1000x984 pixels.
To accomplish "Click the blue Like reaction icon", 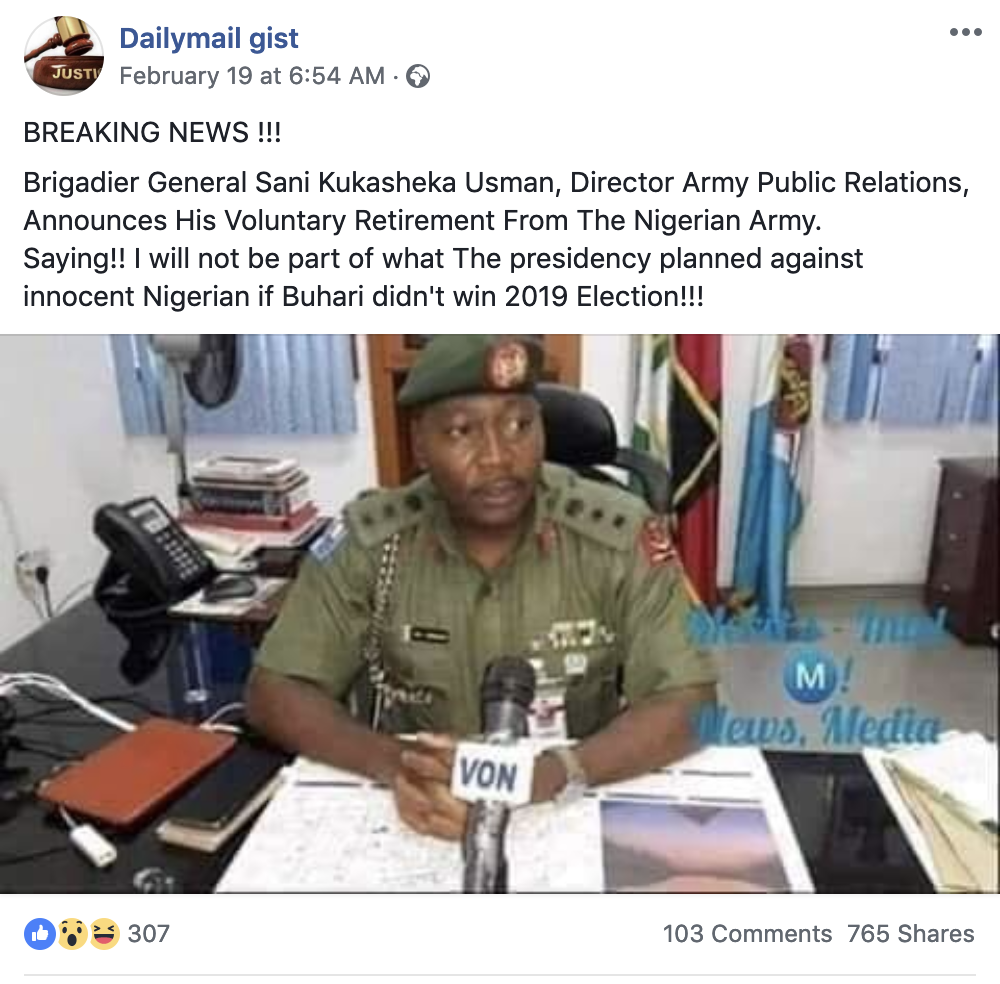I will click(40, 934).
